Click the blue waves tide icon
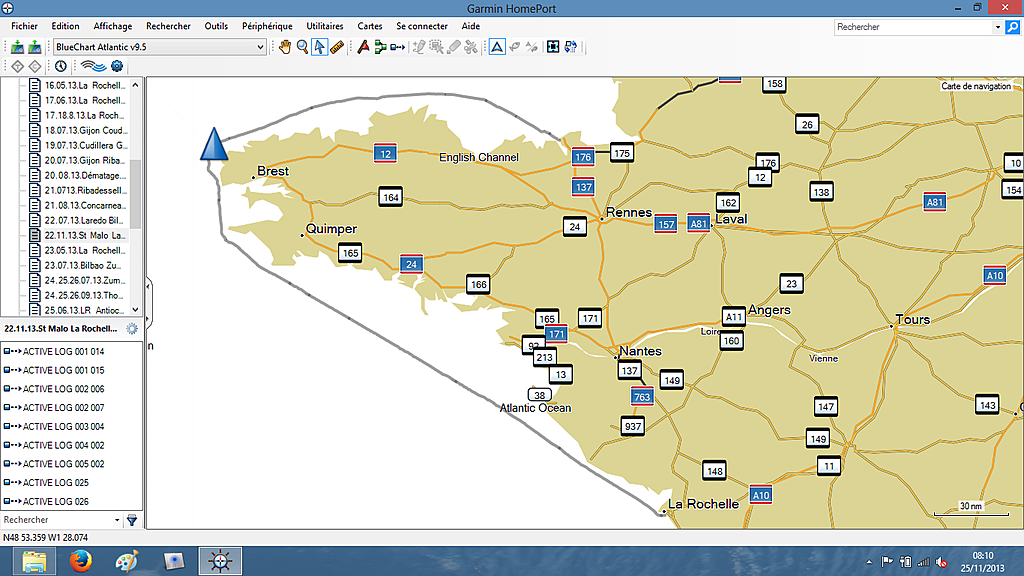The width and height of the screenshot is (1024, 576). [93, 66]
